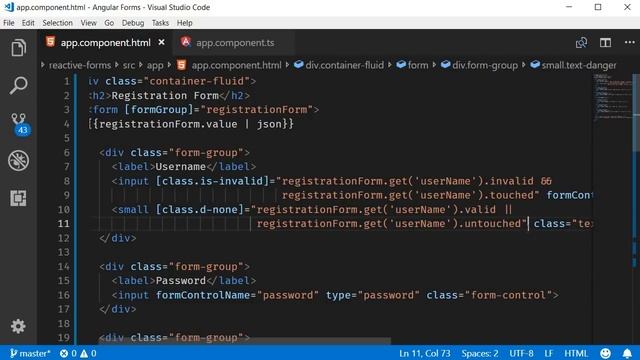Screen dimensions: 640x360
Task: Click '[formGroup]' on line 3
Action: click(x=159, y=110)
